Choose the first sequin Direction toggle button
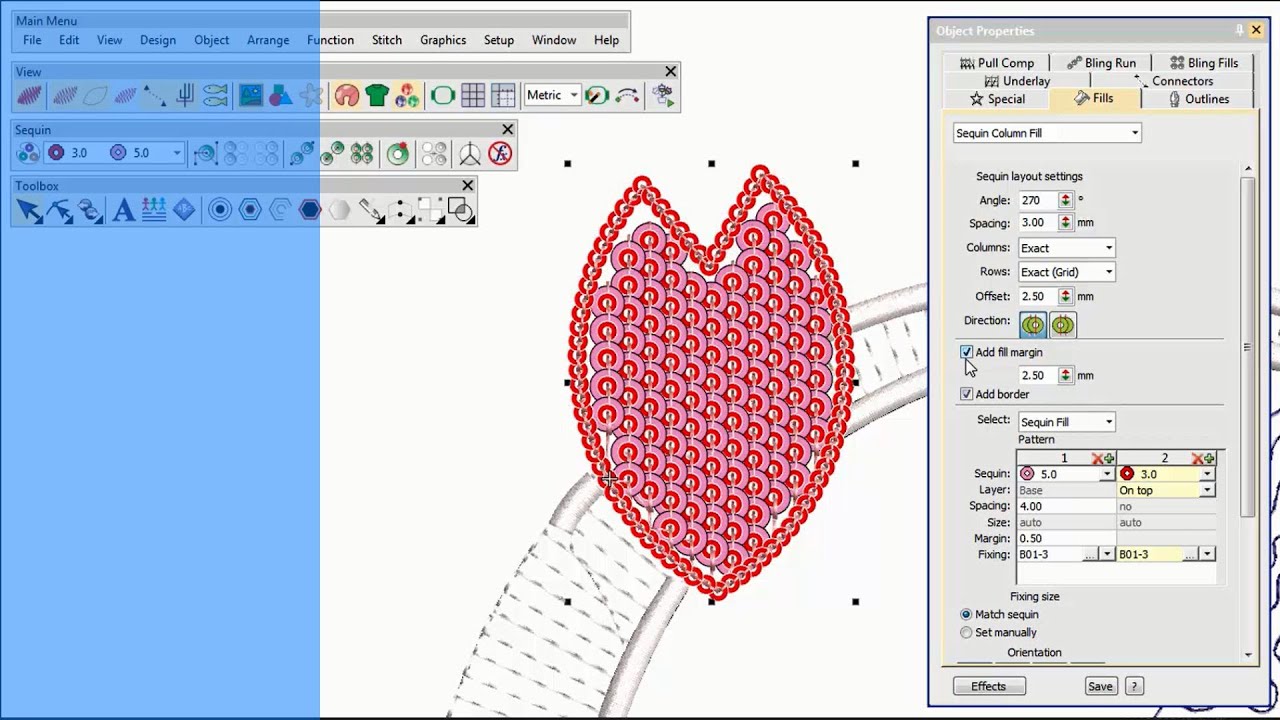The width and height of the screenshot is (1280, 720). tap(1033, 324)
